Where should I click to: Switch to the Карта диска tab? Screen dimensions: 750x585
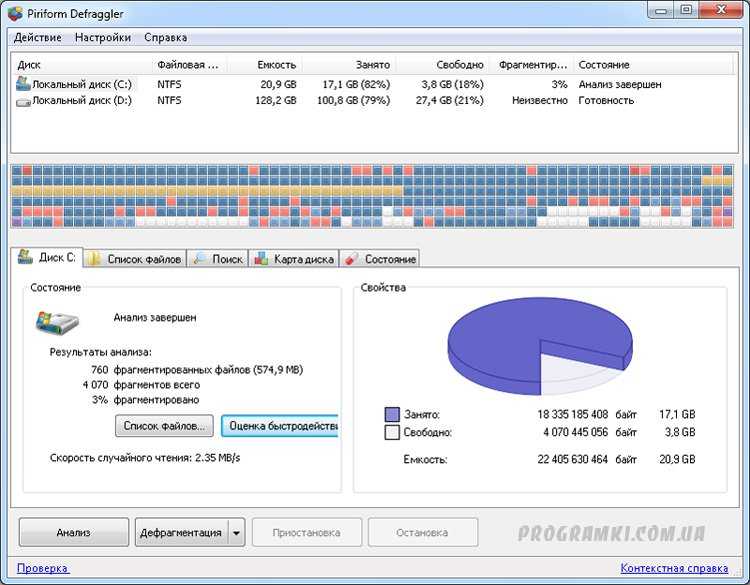tap(294, 259)
